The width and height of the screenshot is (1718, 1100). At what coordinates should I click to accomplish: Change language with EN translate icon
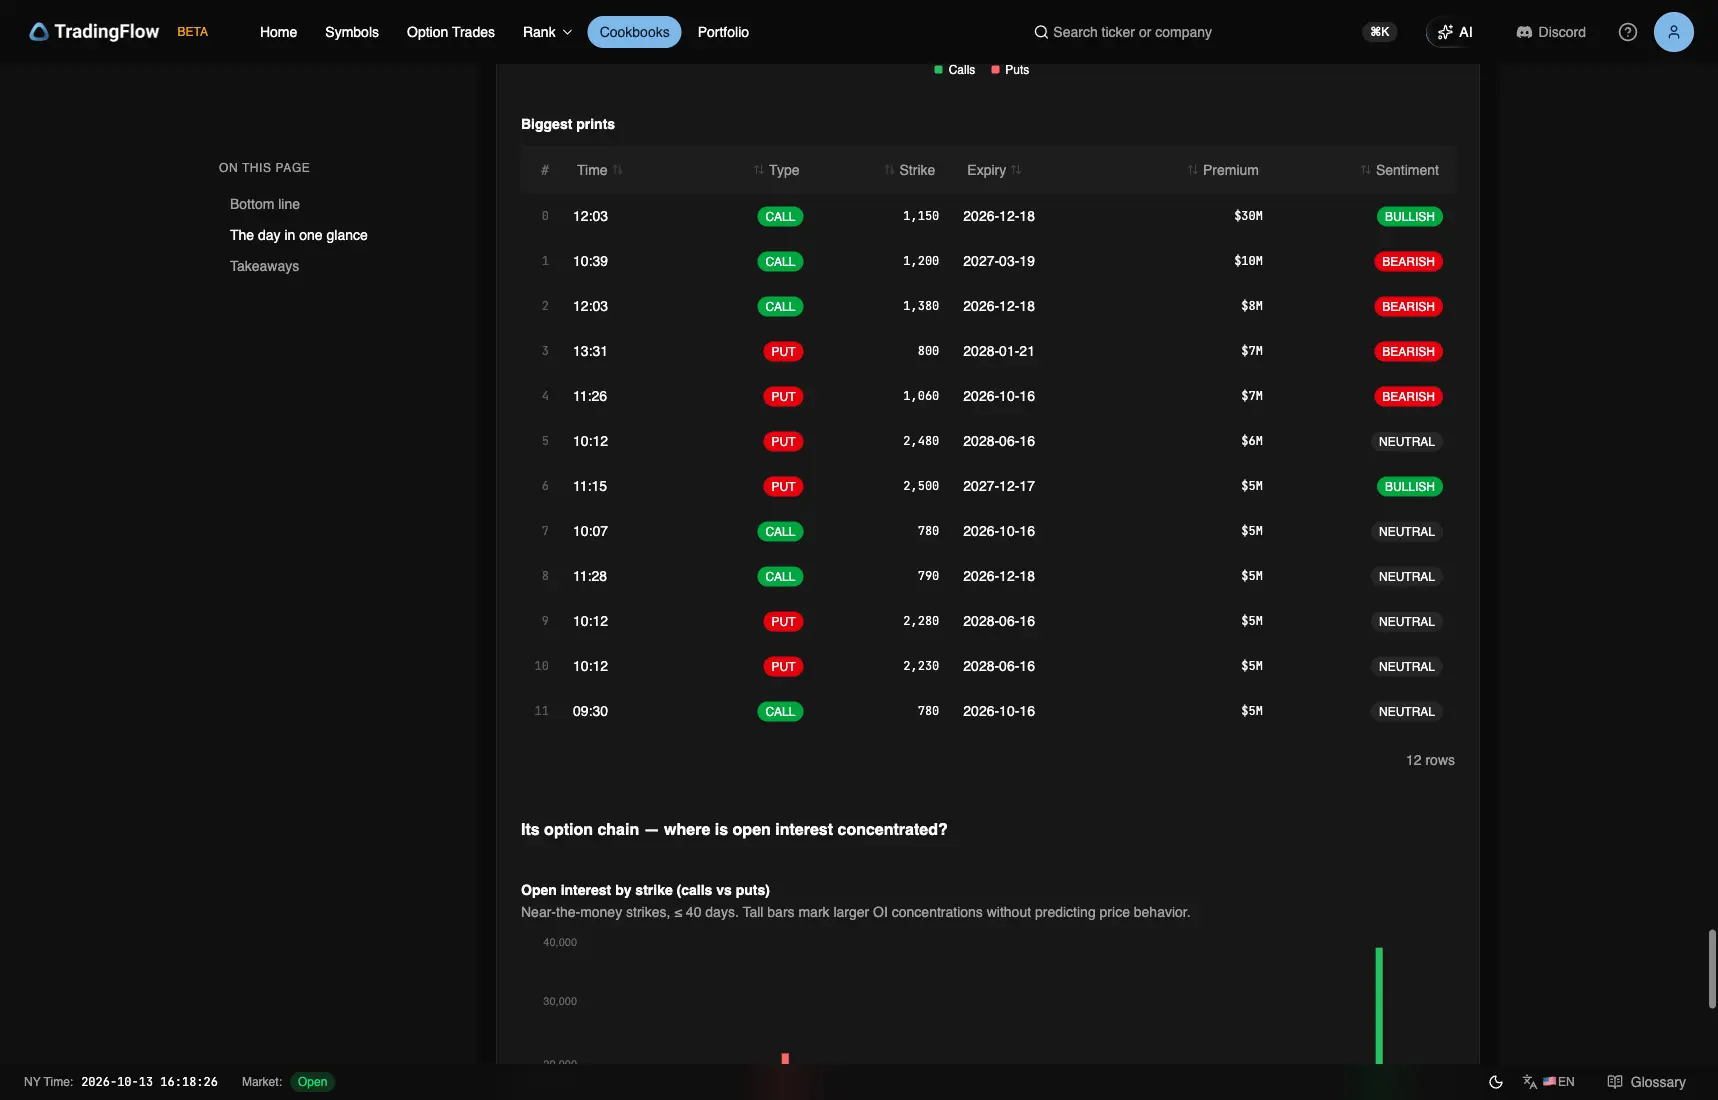pos(1548,1082)
